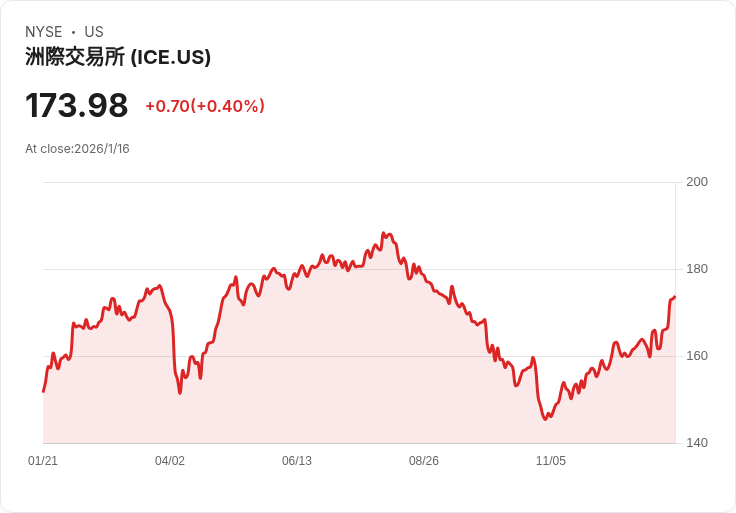Image resolution: width=736 pixels, height=513 pixels.
Task: Click the stock title 洲際交易所 (ICE.US)
Action: pos(118,57)
